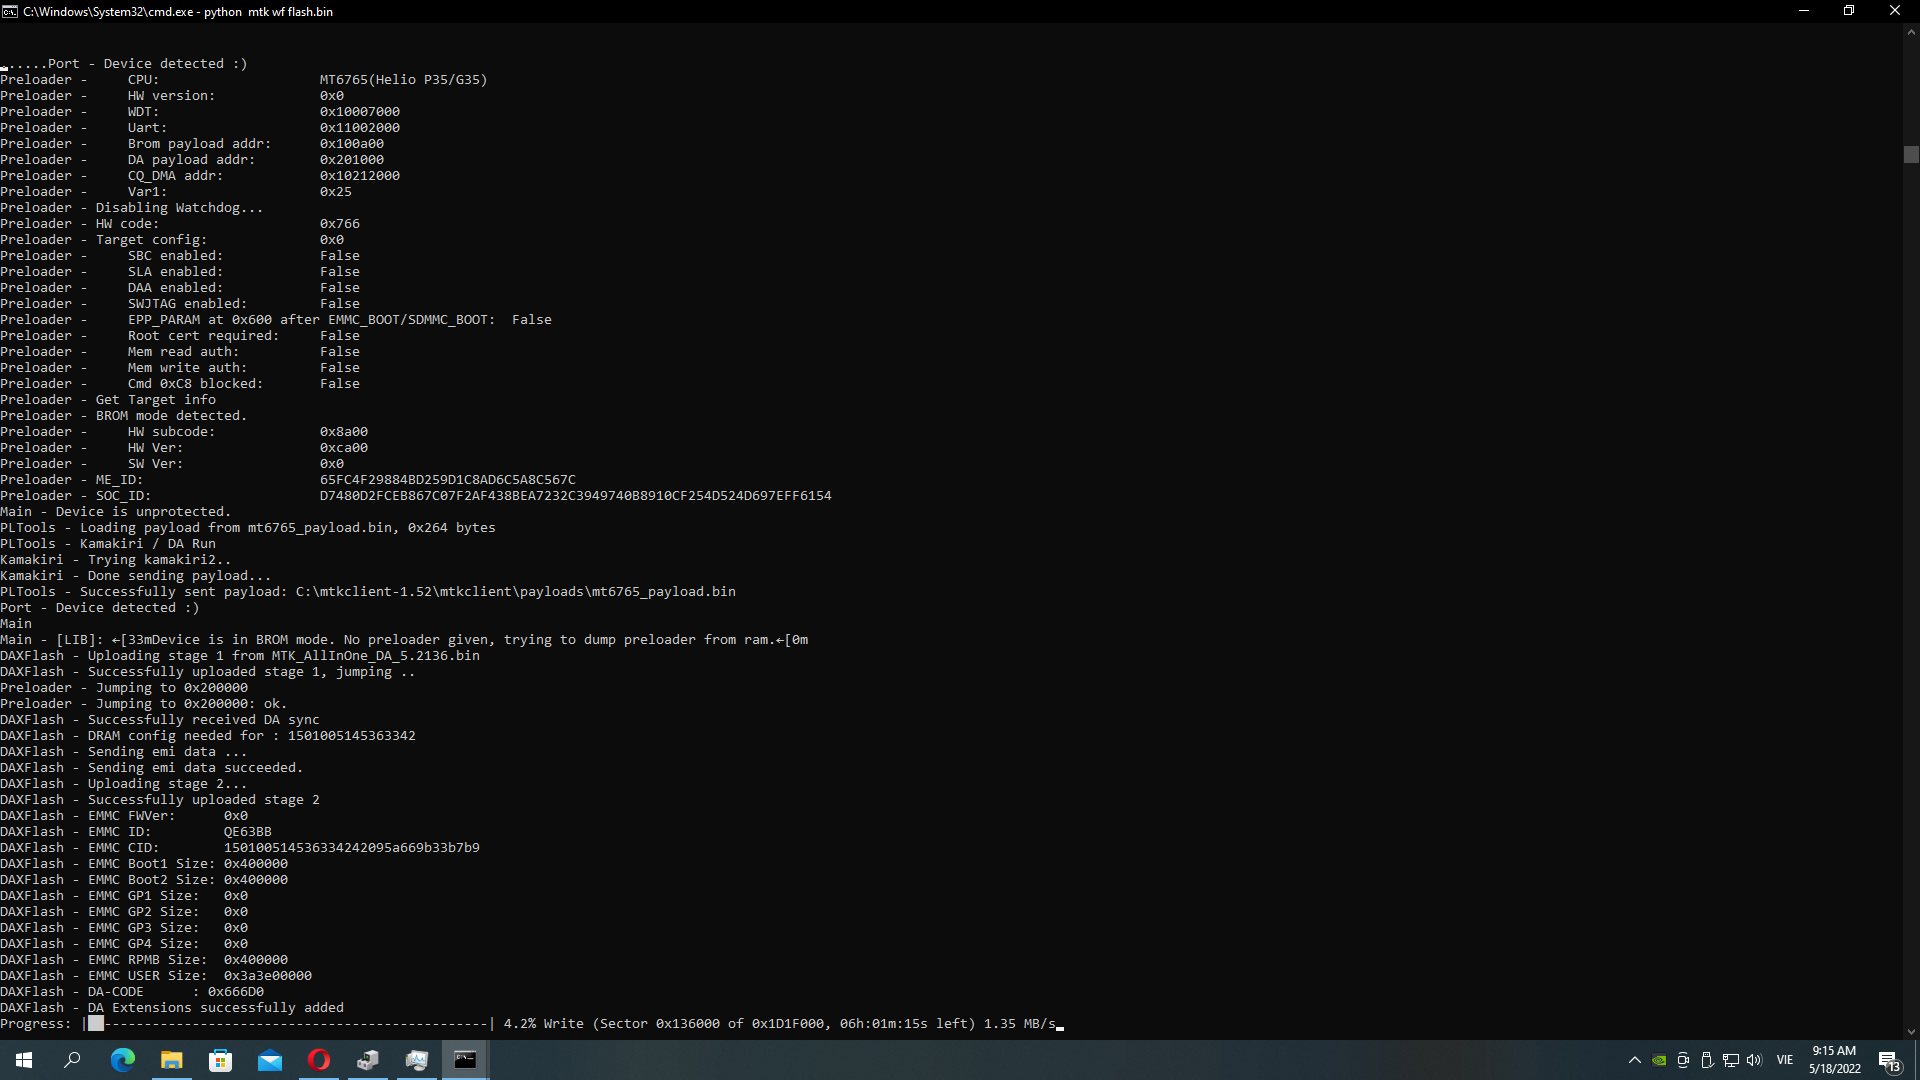
Task: Click Safely Remove Hardware USB icon
Action: point(1707,1060)
